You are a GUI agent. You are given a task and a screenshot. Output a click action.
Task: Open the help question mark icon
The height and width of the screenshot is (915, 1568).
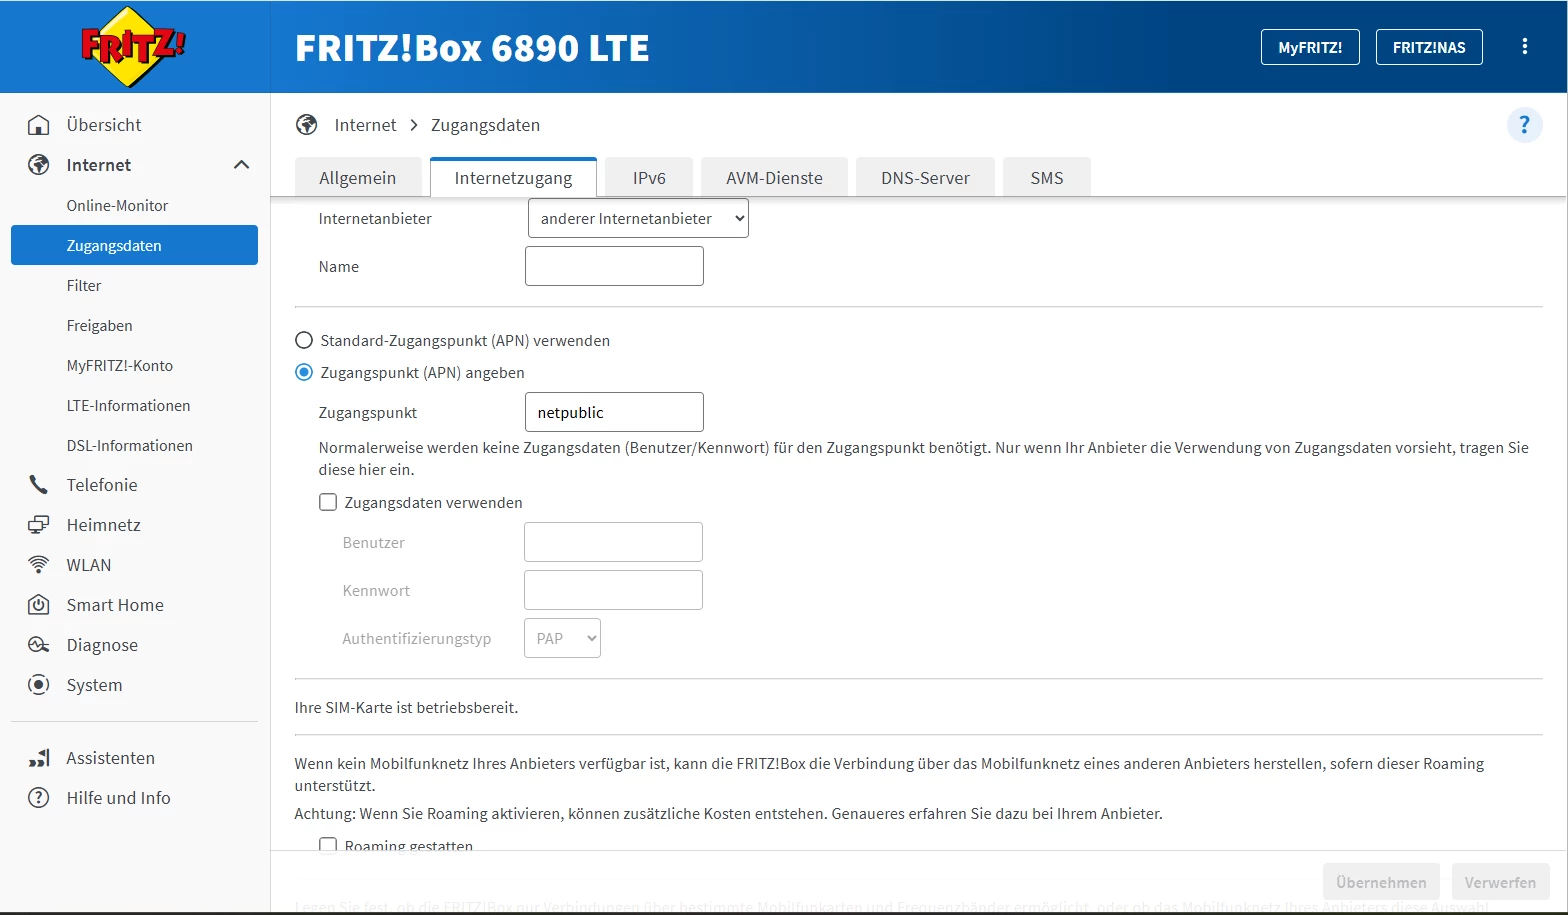[x=1524, y=125]
